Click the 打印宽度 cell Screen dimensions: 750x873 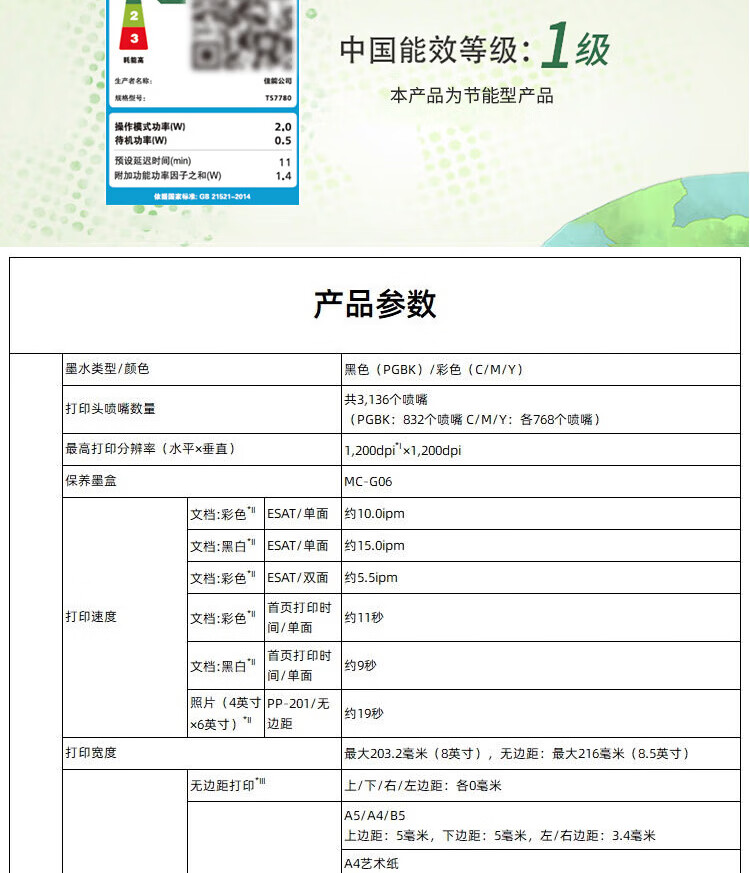point(202,753)
